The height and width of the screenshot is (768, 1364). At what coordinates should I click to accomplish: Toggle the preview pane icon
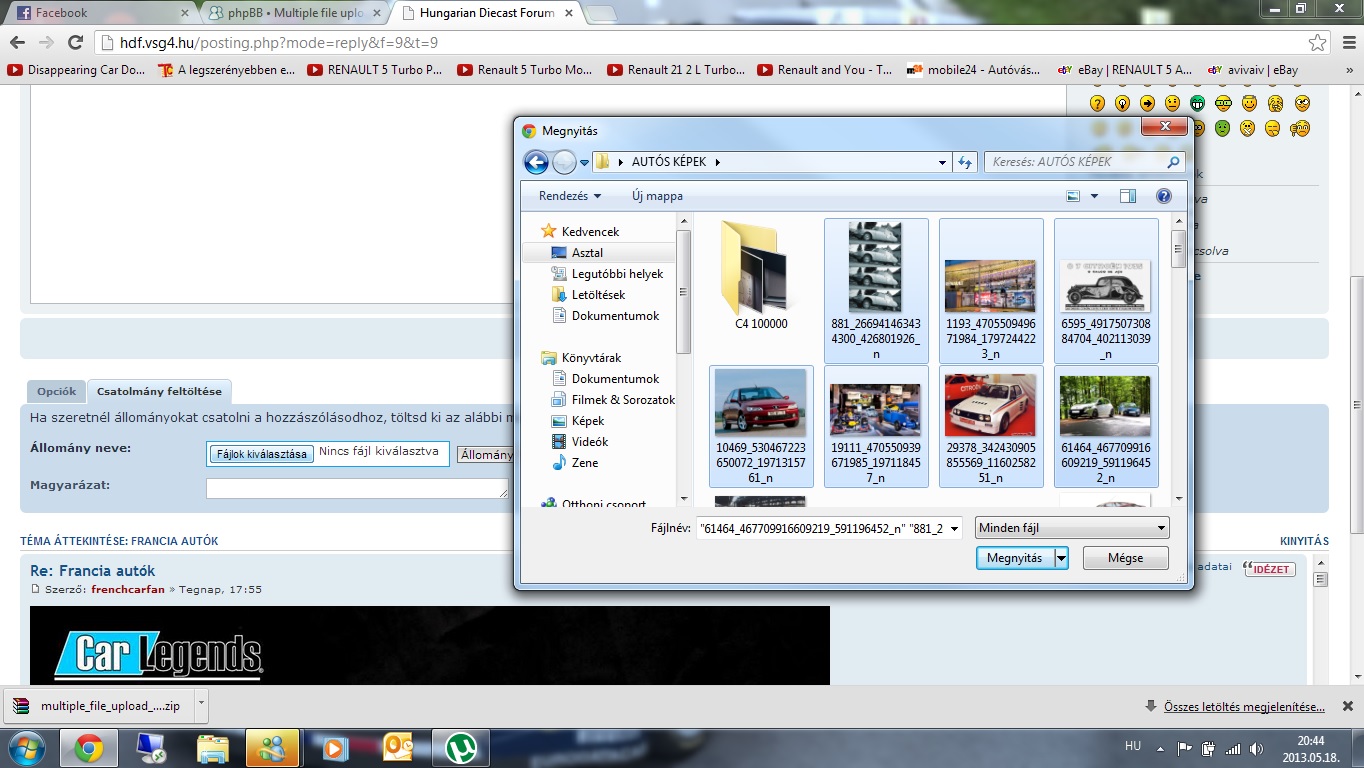pos(1128,196)
